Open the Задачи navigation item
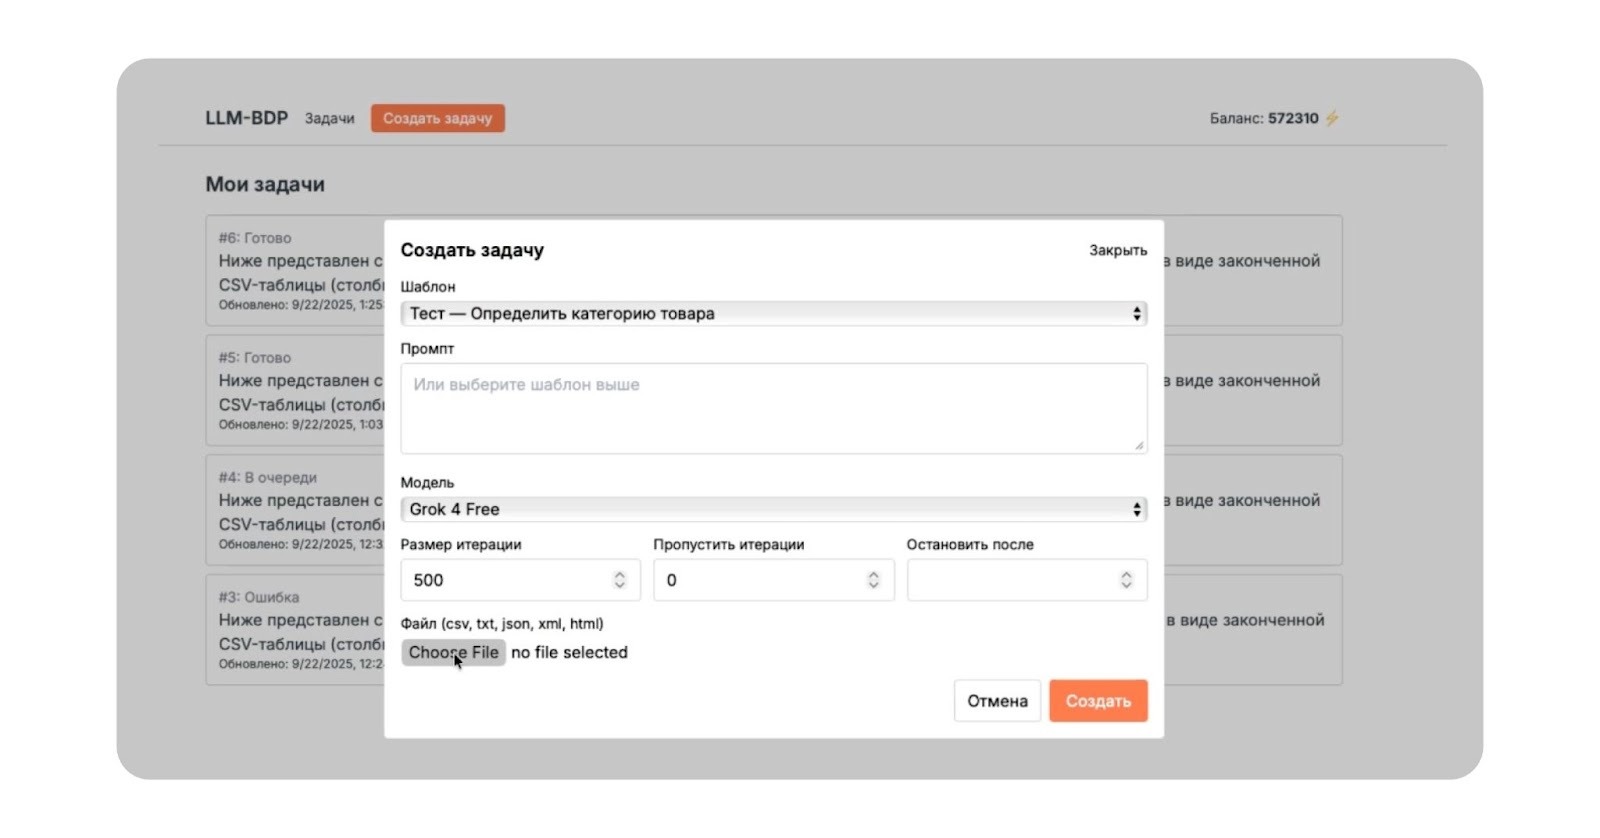The width and height of the screenshot is (1600, 838). [x=329, y=118]
